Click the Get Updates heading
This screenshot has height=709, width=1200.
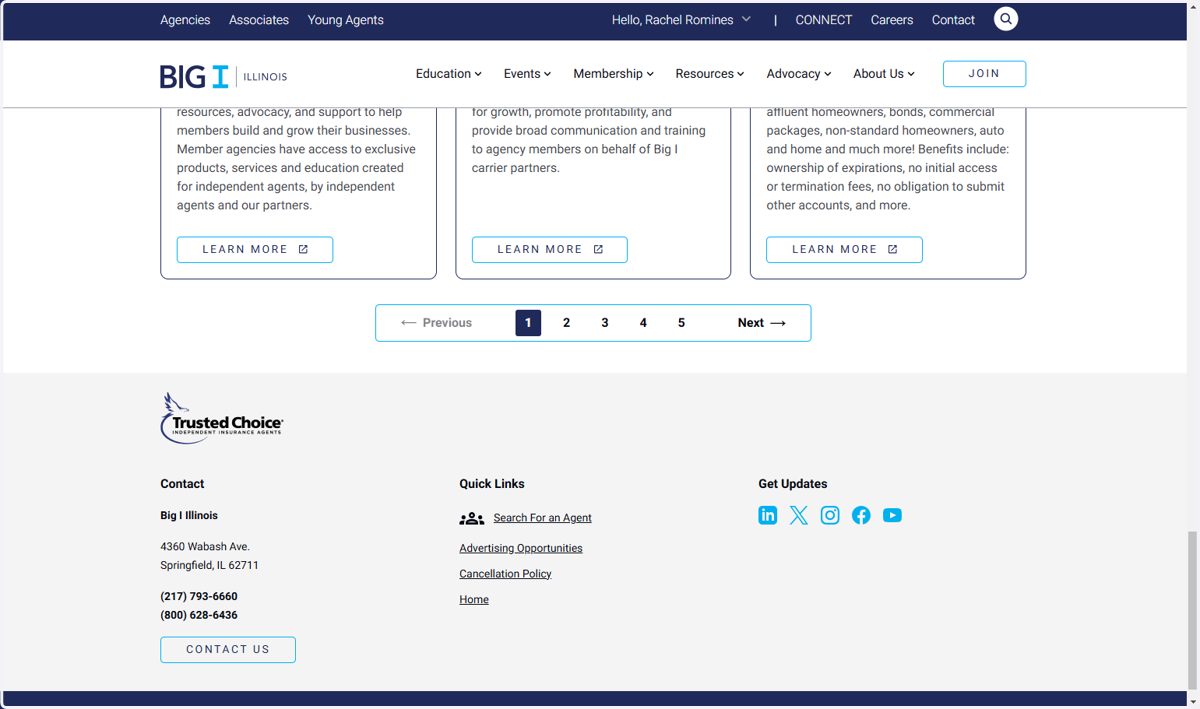coord(793,484)
